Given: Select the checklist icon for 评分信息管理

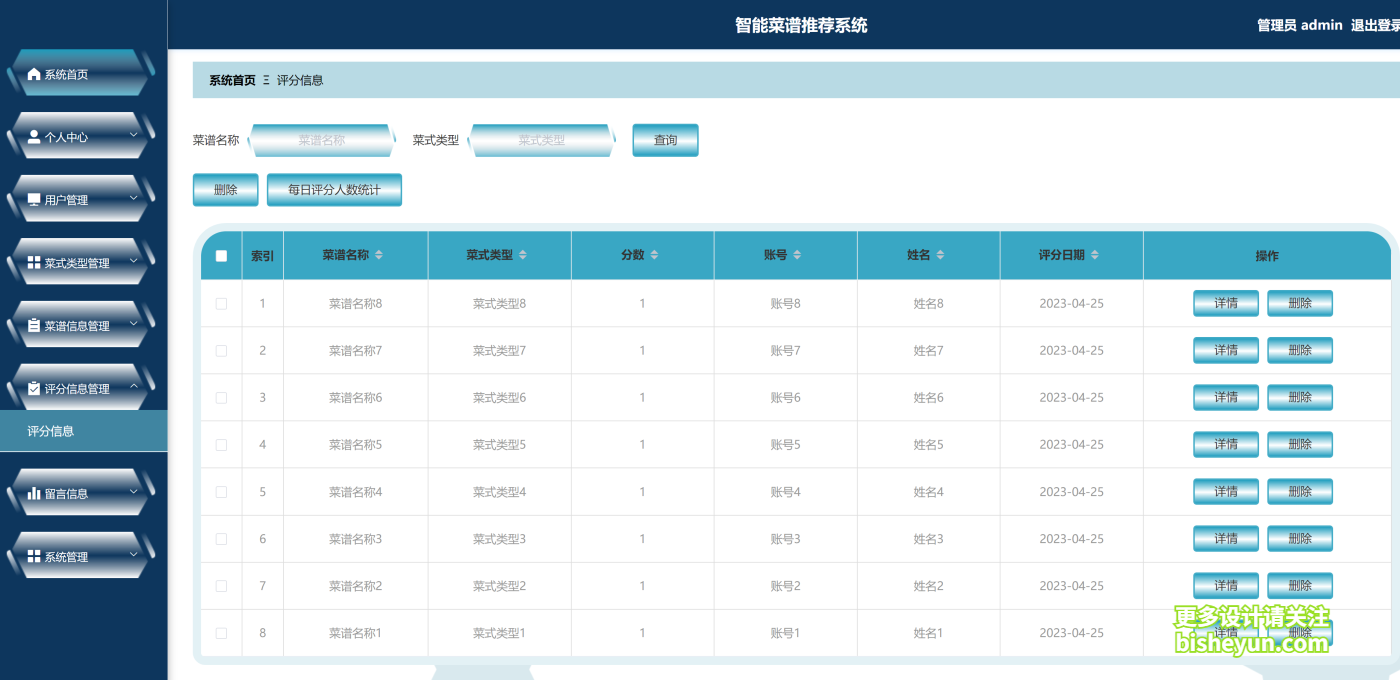Looking at the screenshot, I should click(33, 386).
